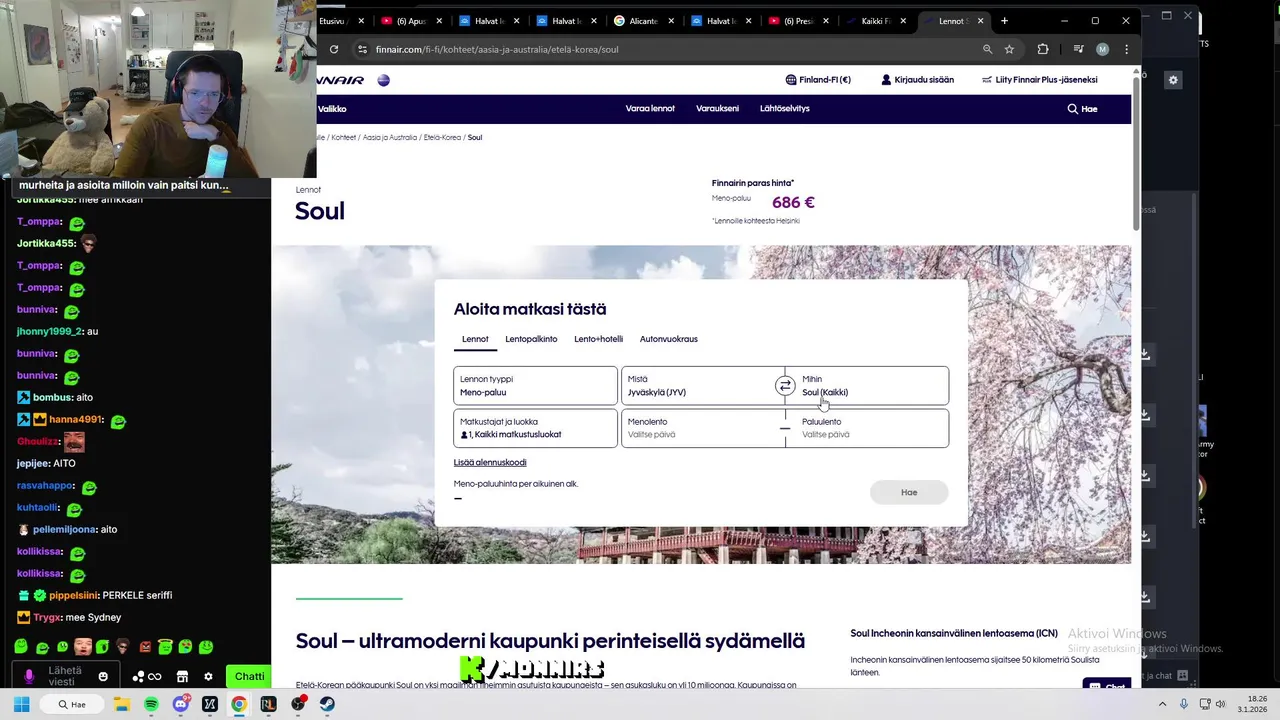Open Finland-FI (€) region selector

point(818,80)
